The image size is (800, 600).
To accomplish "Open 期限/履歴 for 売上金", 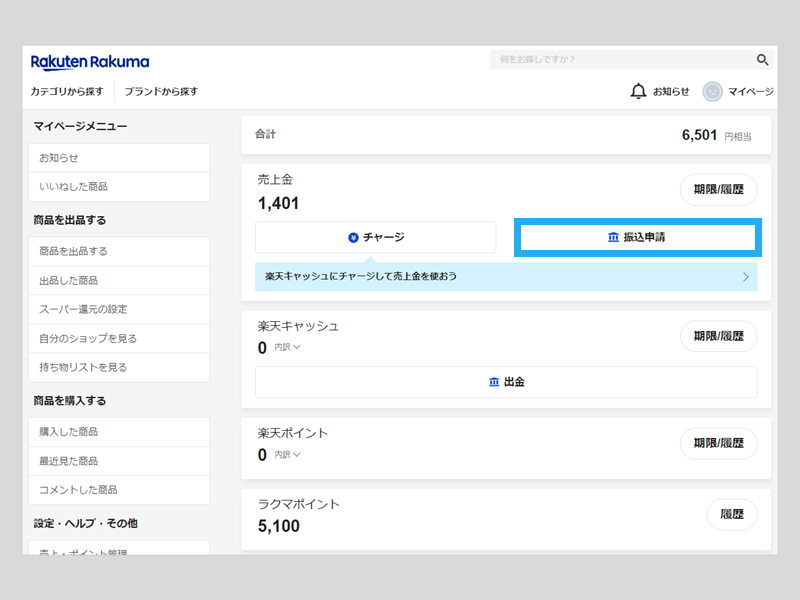I will pyautogui.click(x=718, y=190).
